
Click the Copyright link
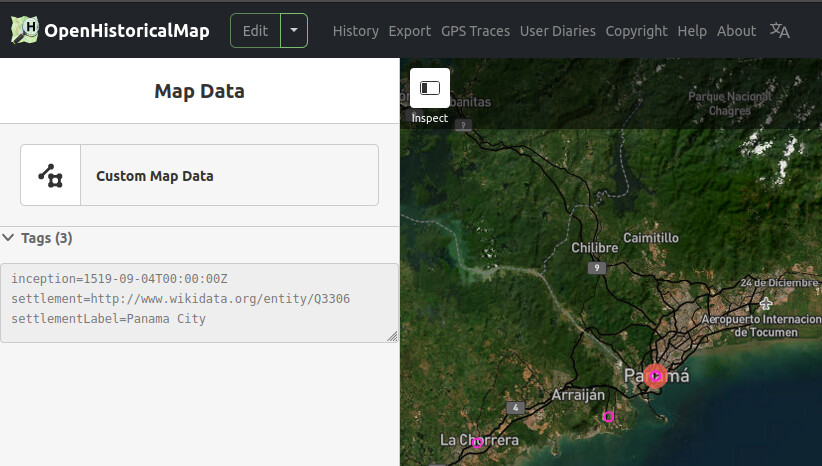coord(636,31)
